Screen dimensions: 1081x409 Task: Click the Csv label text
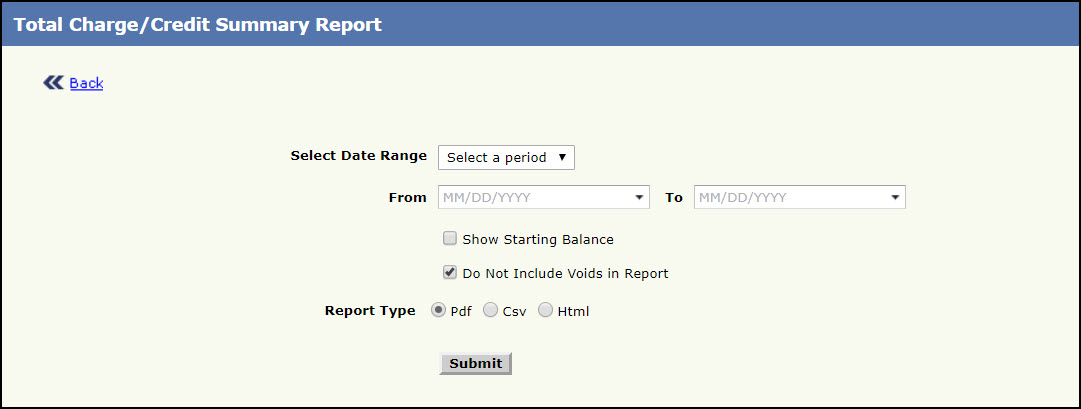pyautogui.click(x=514, y=311)
